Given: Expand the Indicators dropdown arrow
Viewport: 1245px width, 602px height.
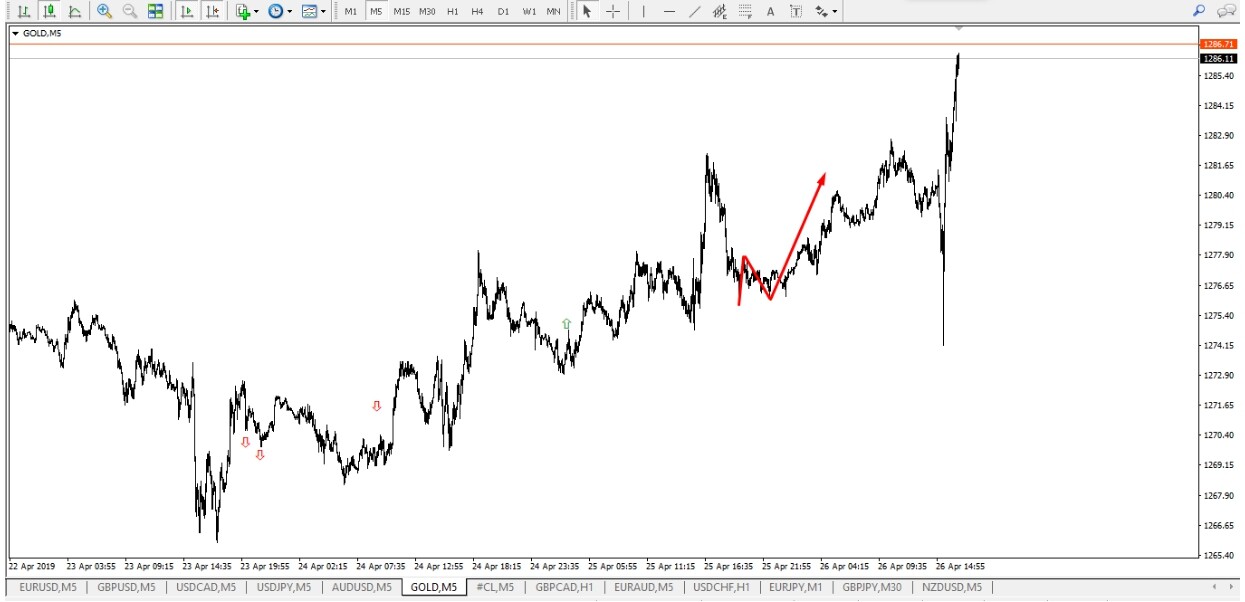Looking at the screenshot, I should coord(257,12).
